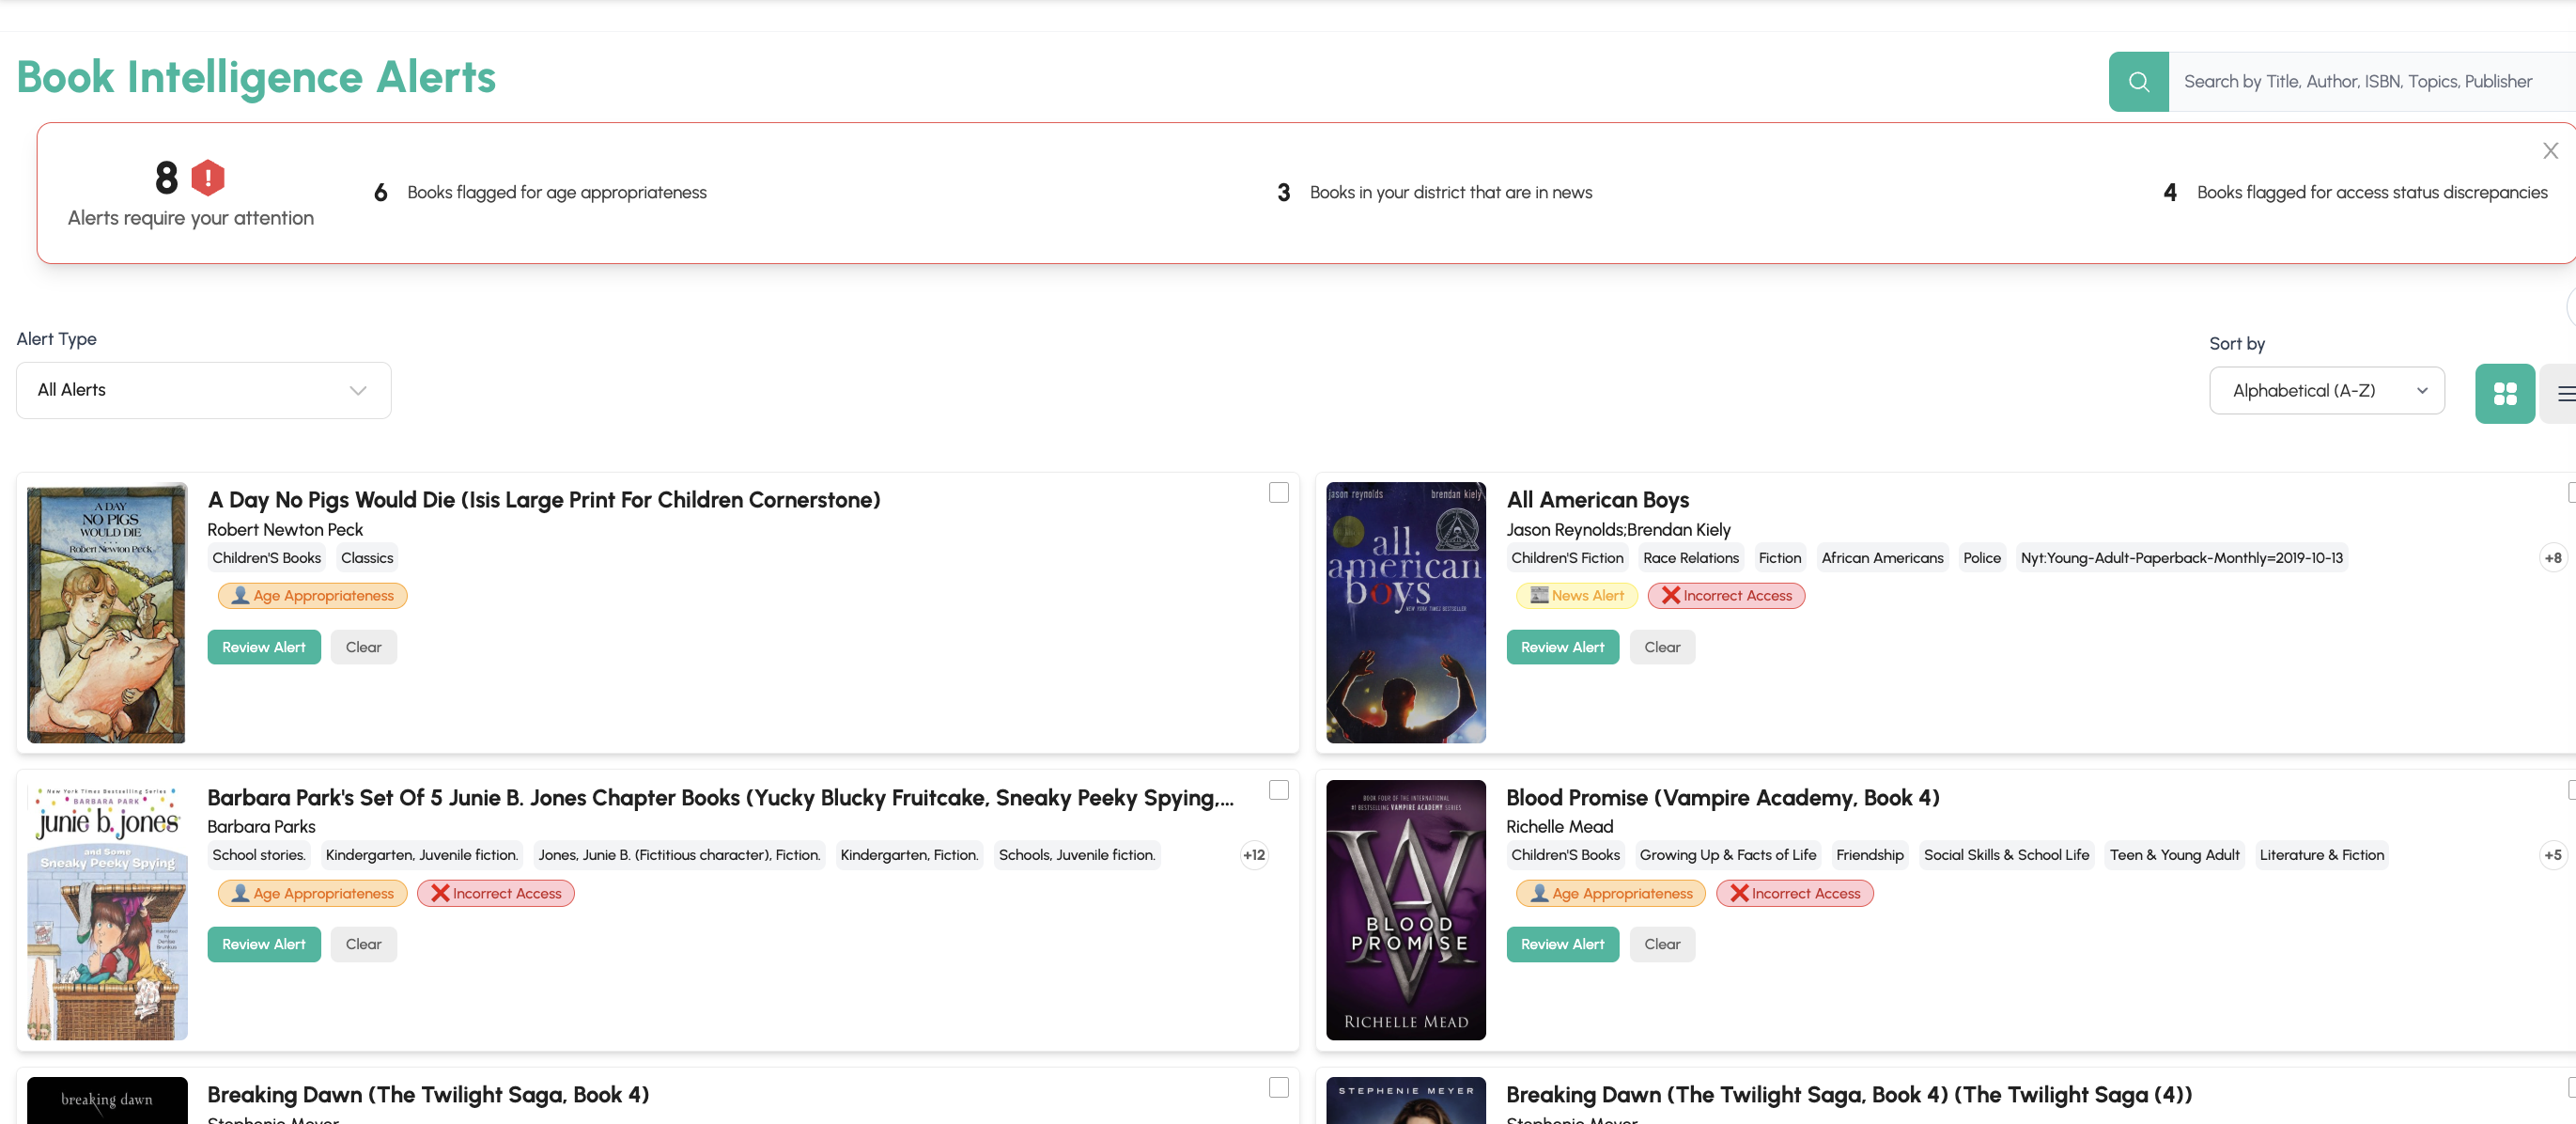
Task: Click Incorrect Access badge on Junie B. Jones
Action: pos(495,893)
